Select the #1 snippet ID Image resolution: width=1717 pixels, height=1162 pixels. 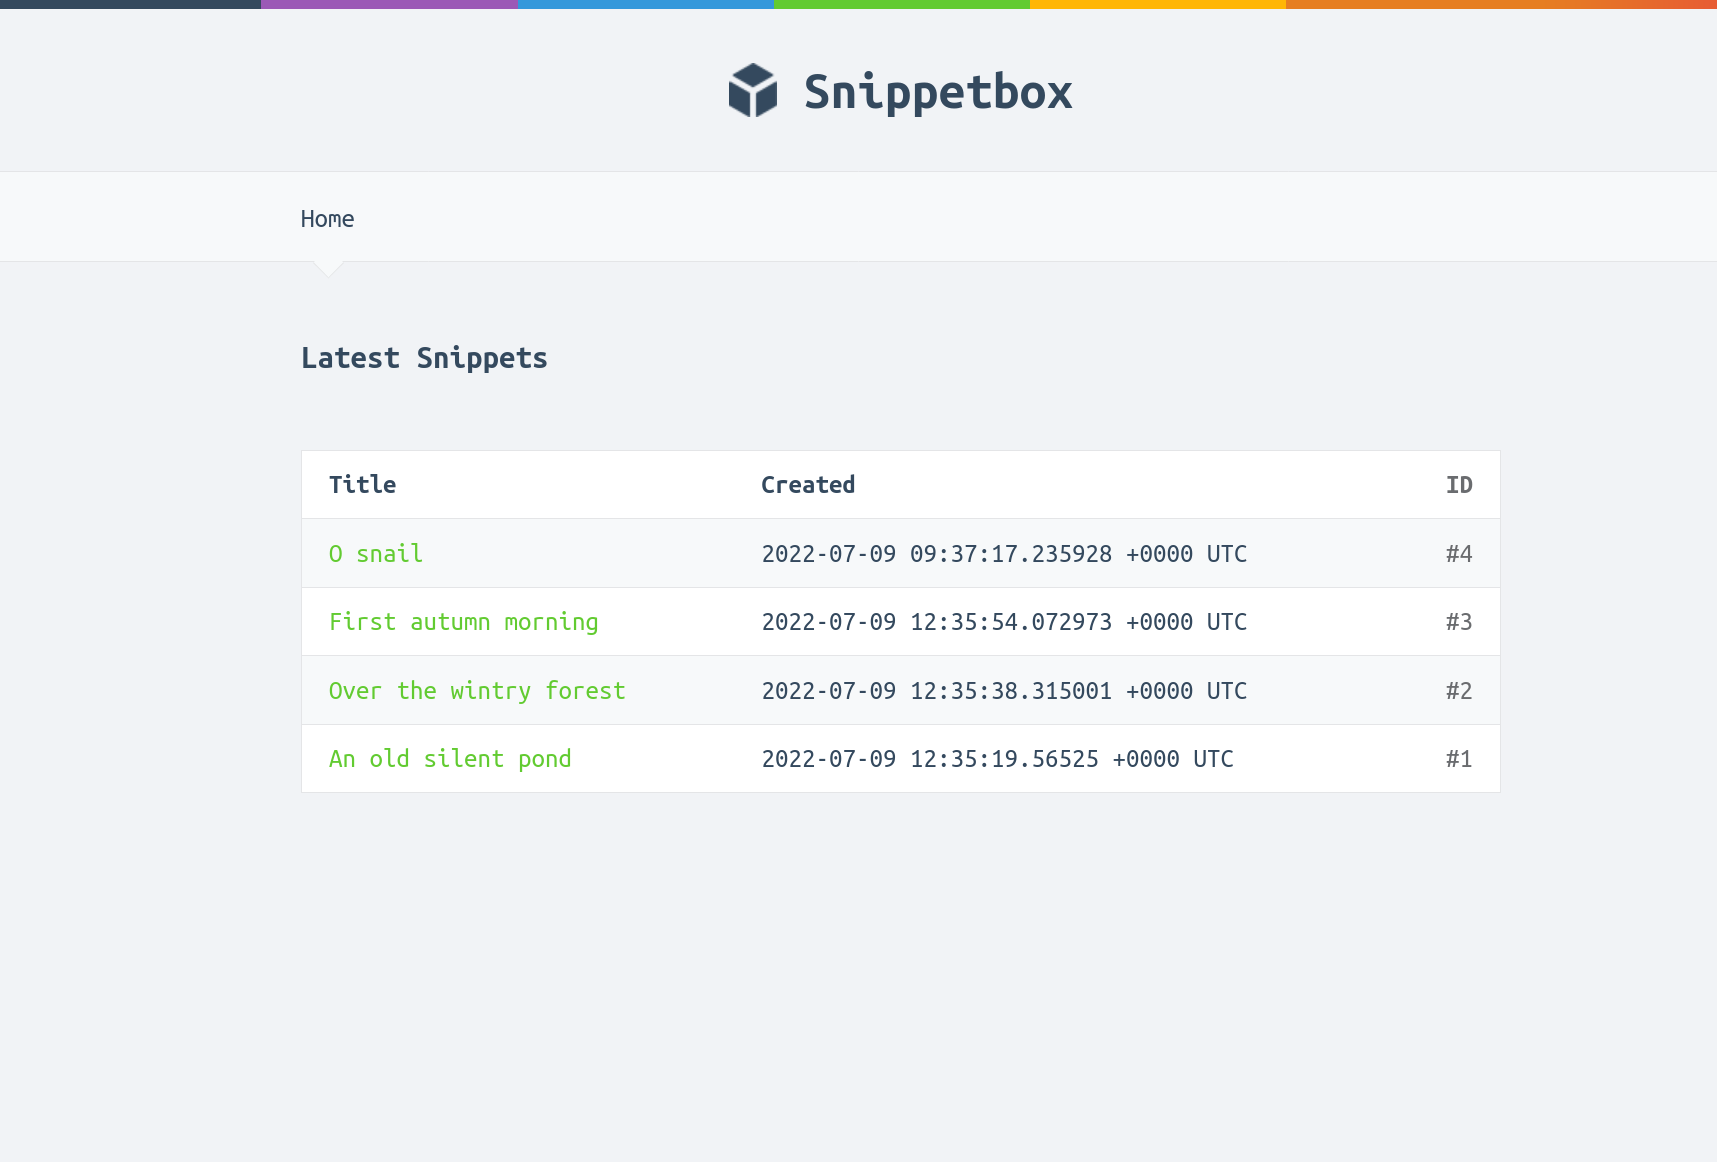point(1459,758)
